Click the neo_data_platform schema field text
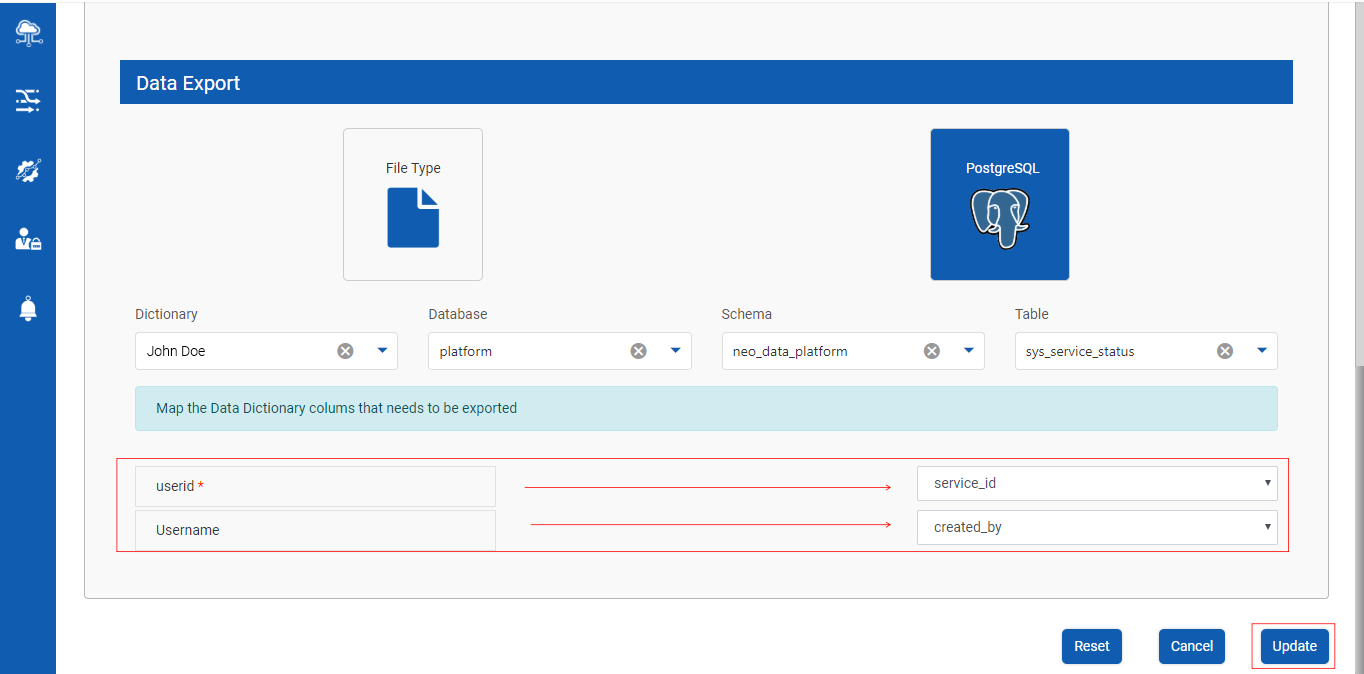The height and width of the screenshot is (674, 1364). click(790, 351)
